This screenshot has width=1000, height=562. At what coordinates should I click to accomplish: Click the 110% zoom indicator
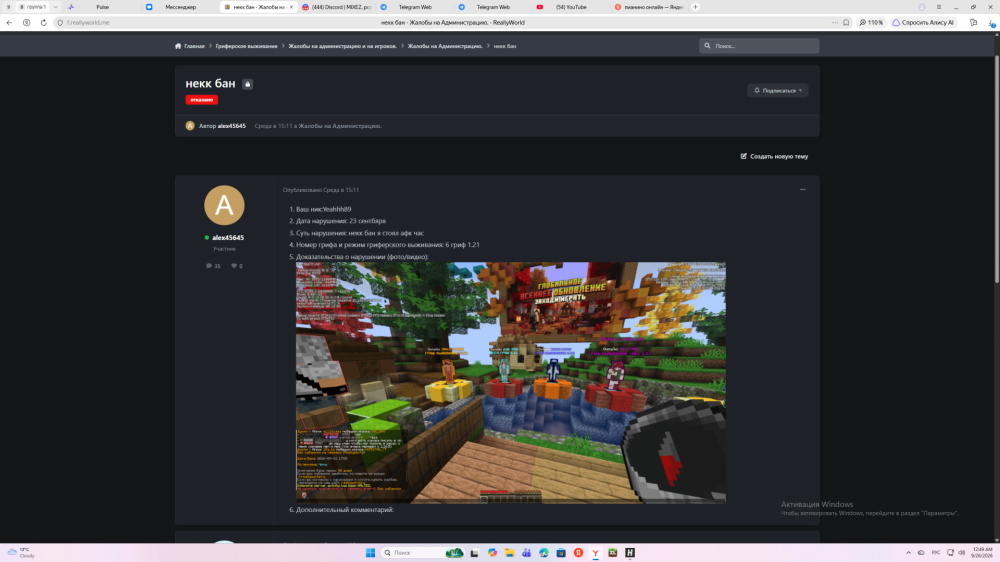pyautogui.click(x=871, y=22)
